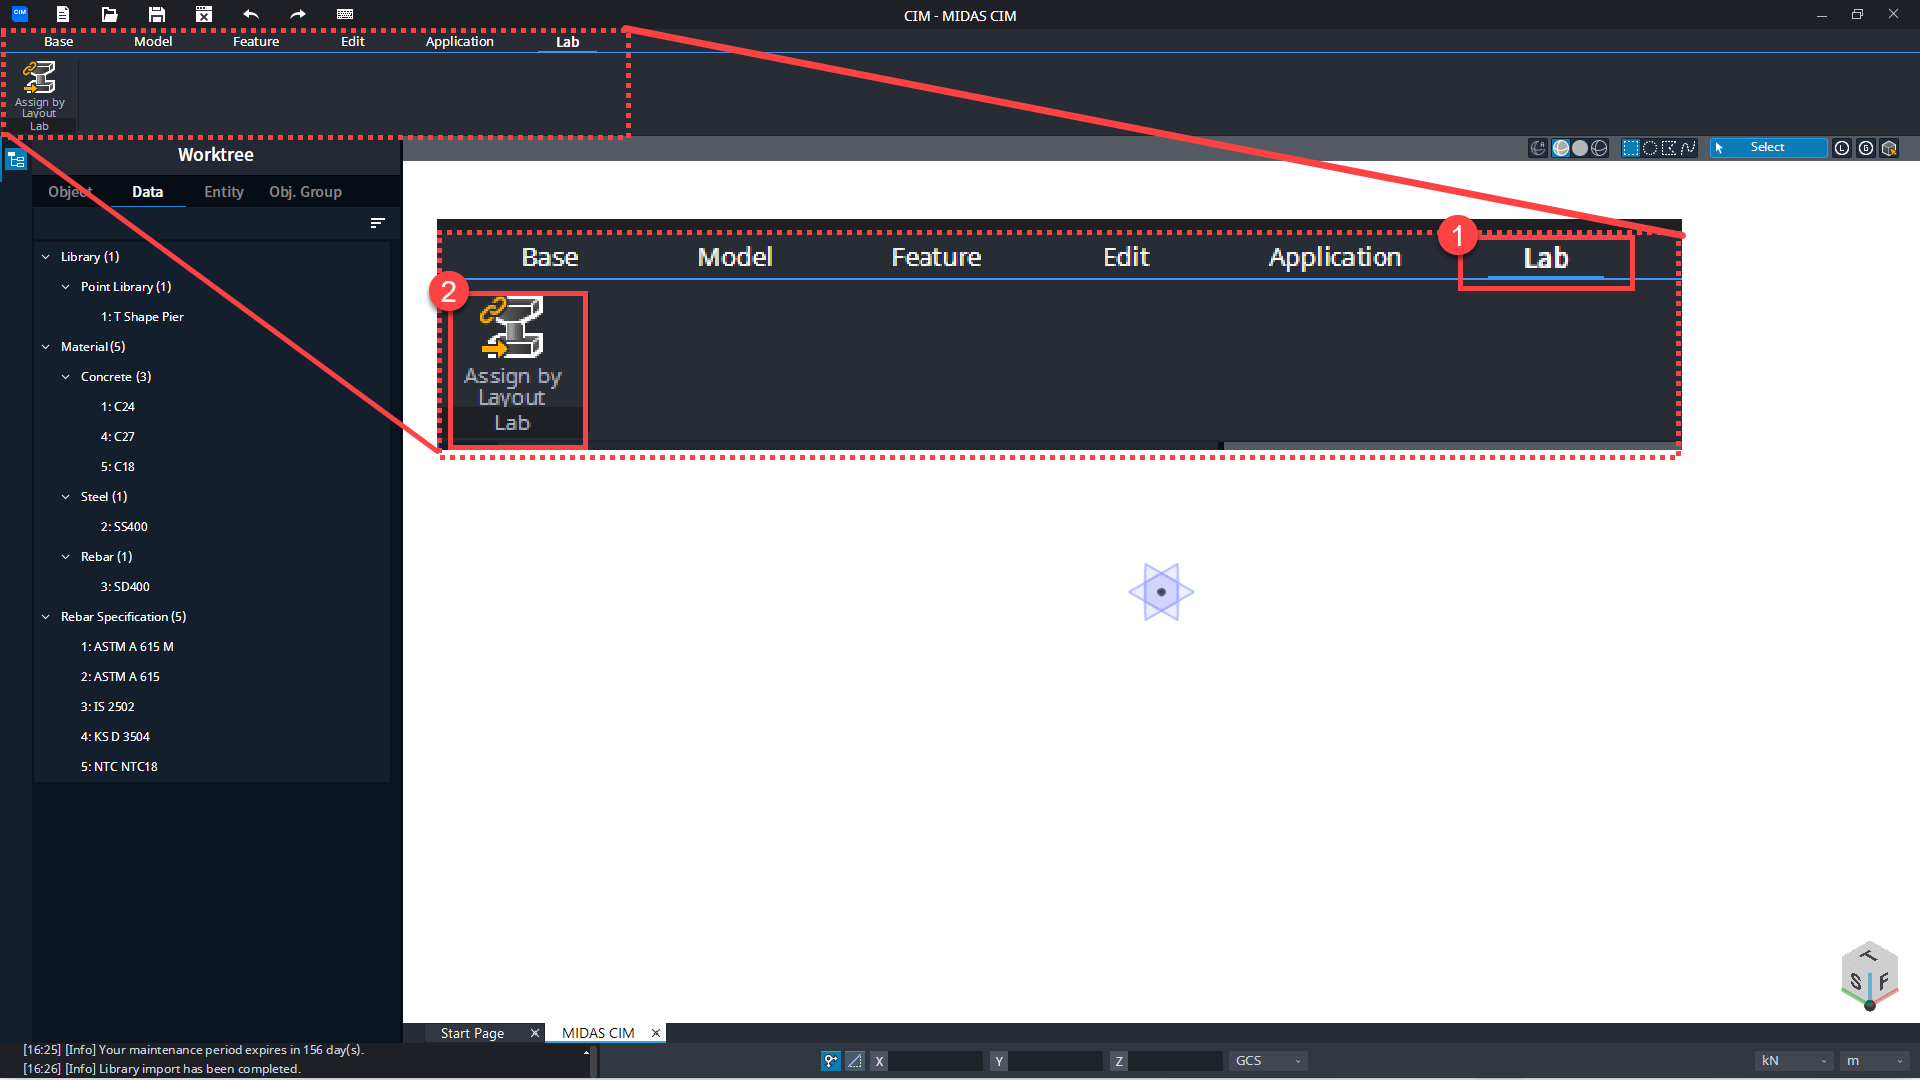Create a new file from quick toolbar
Viewport: 1920px width, 1080px height.
[x=63, y=14]
